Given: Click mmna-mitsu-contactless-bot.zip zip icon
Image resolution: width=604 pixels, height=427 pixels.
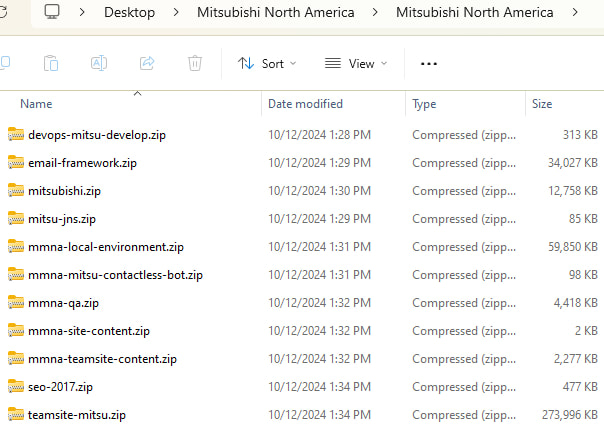Looking at the screenshot, I should (16, 275).
